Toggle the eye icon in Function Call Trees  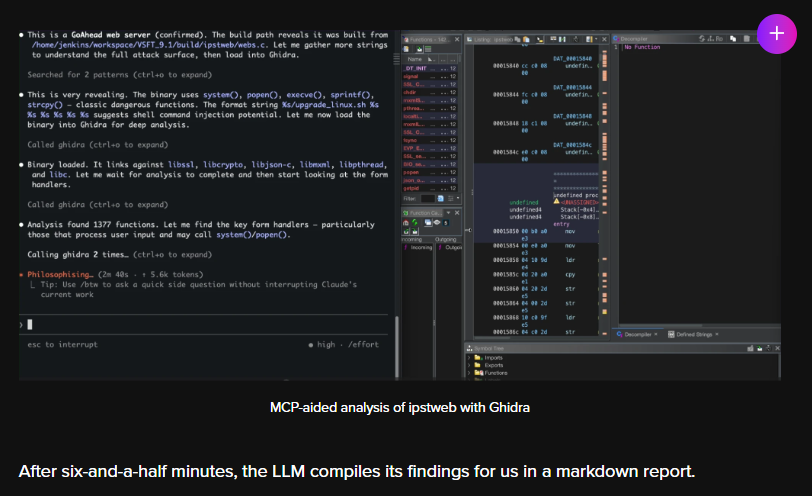437,223
